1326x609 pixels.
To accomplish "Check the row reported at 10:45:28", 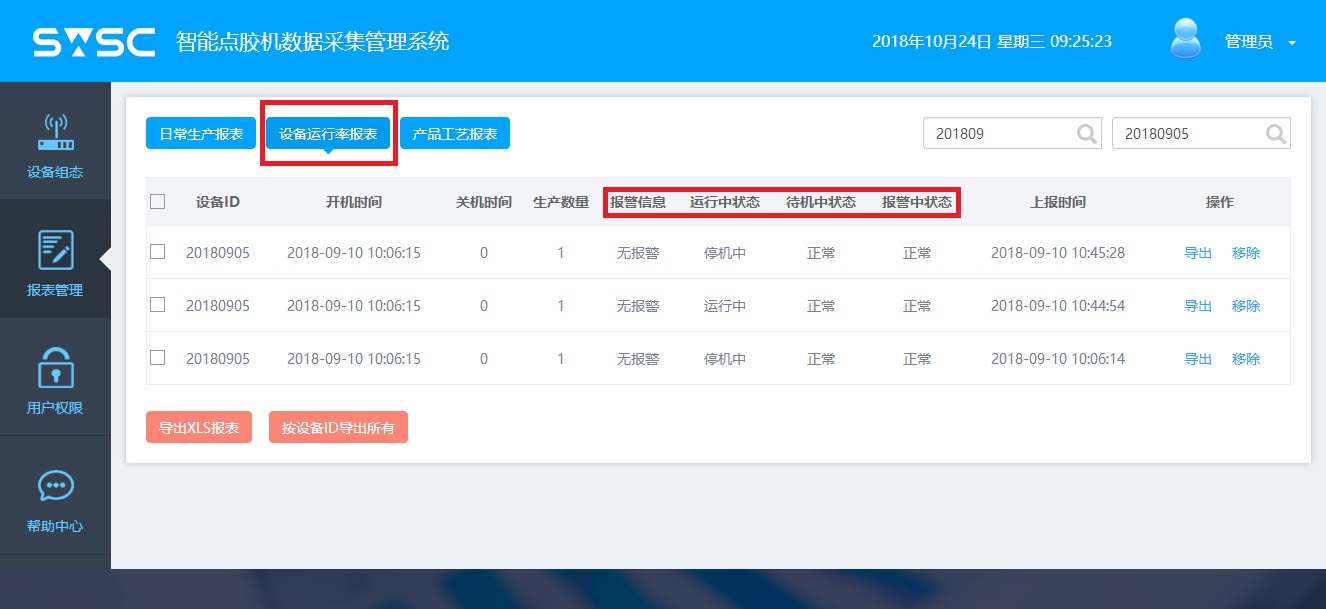I will coord(157,252).
